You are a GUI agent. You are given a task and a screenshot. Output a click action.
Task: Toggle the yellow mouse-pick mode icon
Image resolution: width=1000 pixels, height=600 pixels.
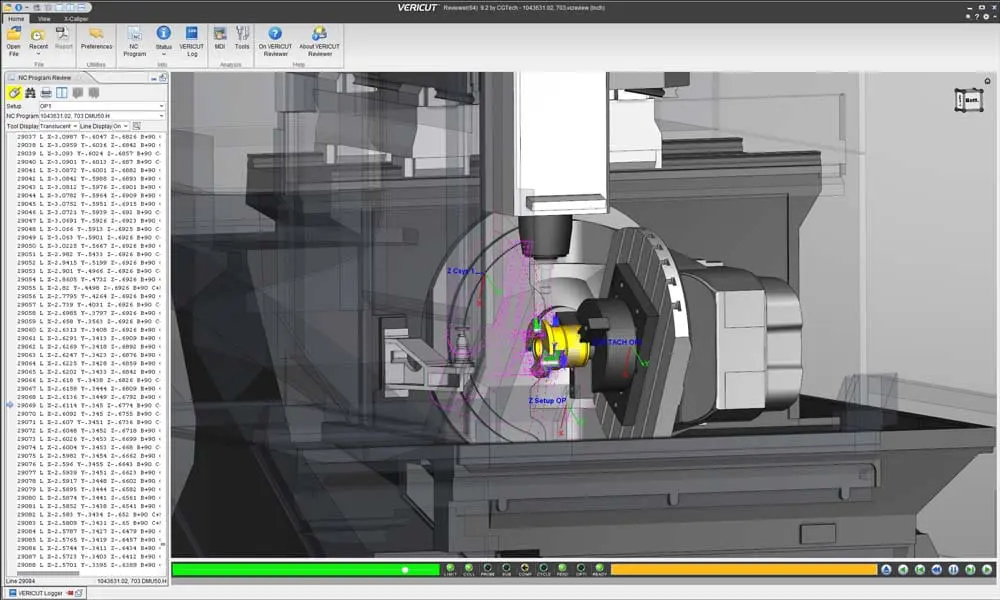click(x=14, y=93)
